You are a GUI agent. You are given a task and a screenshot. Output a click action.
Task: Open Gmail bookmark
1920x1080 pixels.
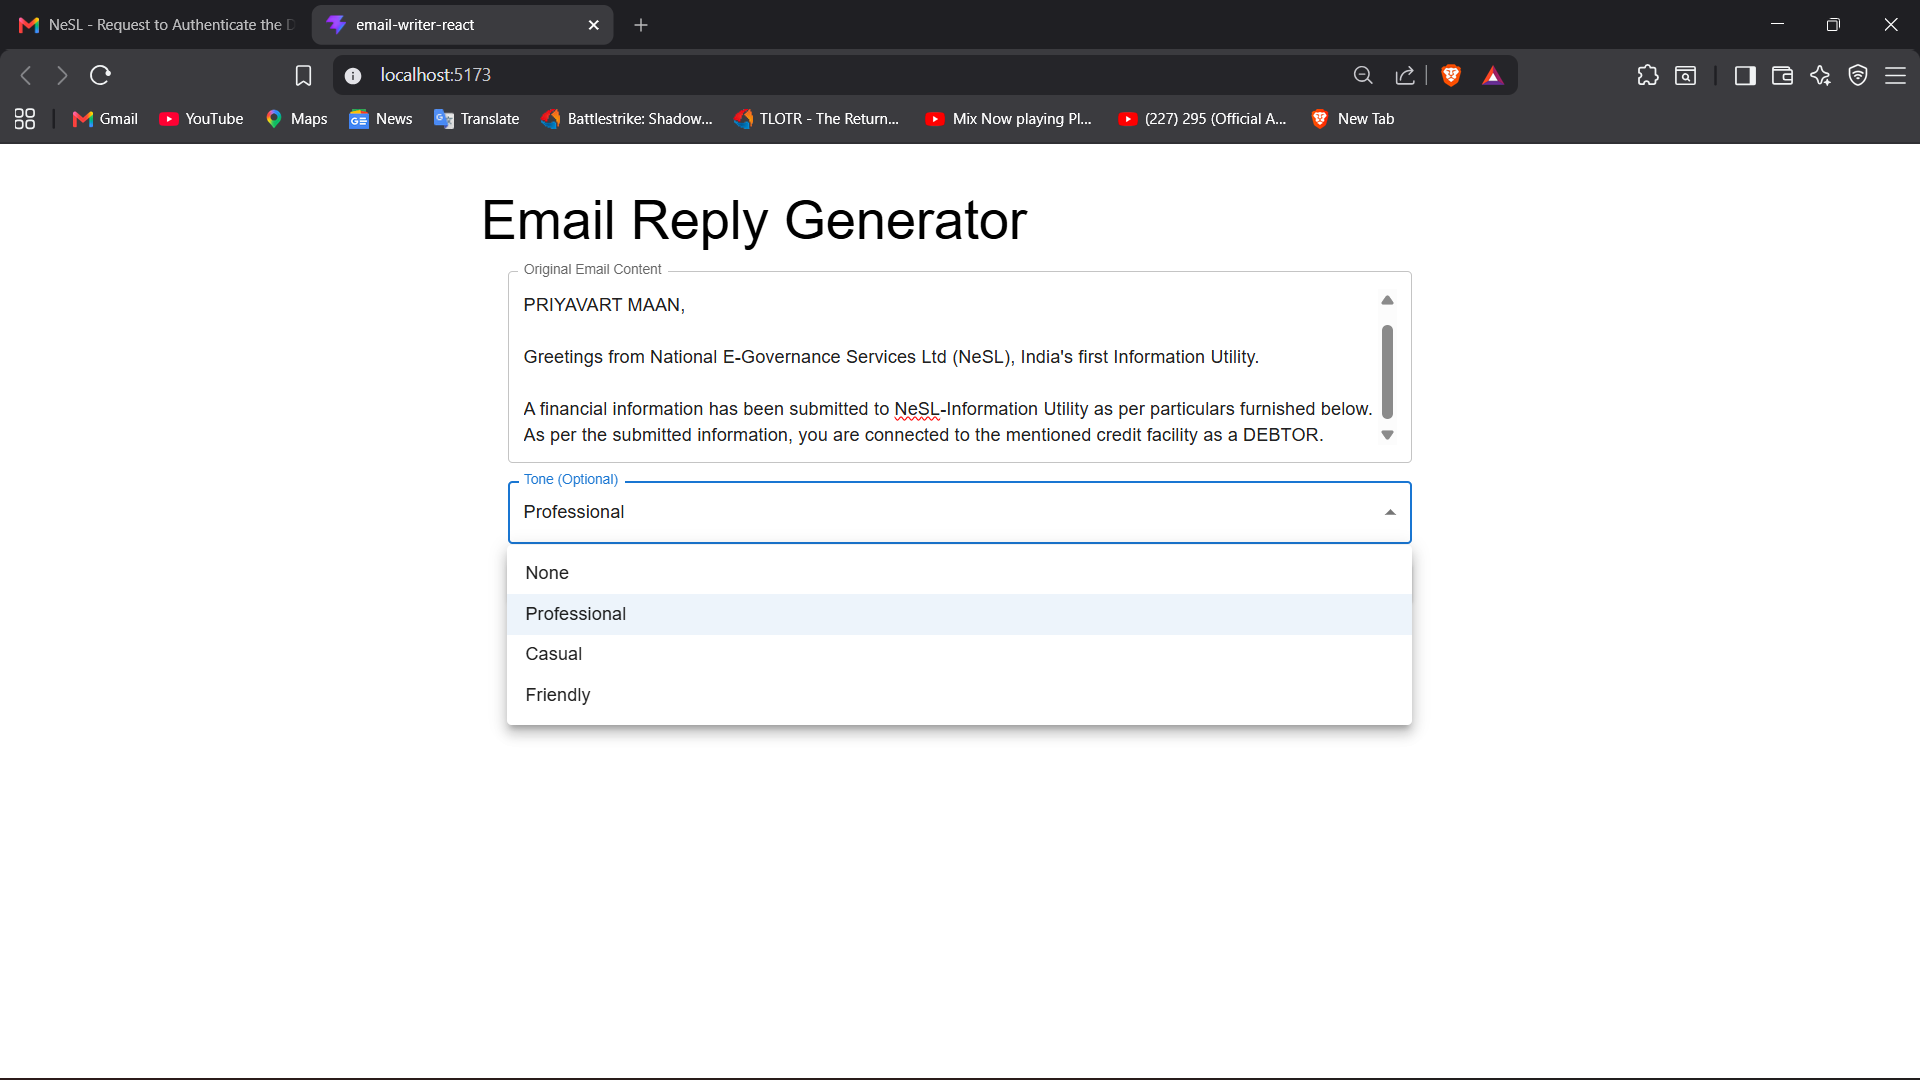(105, 119)
